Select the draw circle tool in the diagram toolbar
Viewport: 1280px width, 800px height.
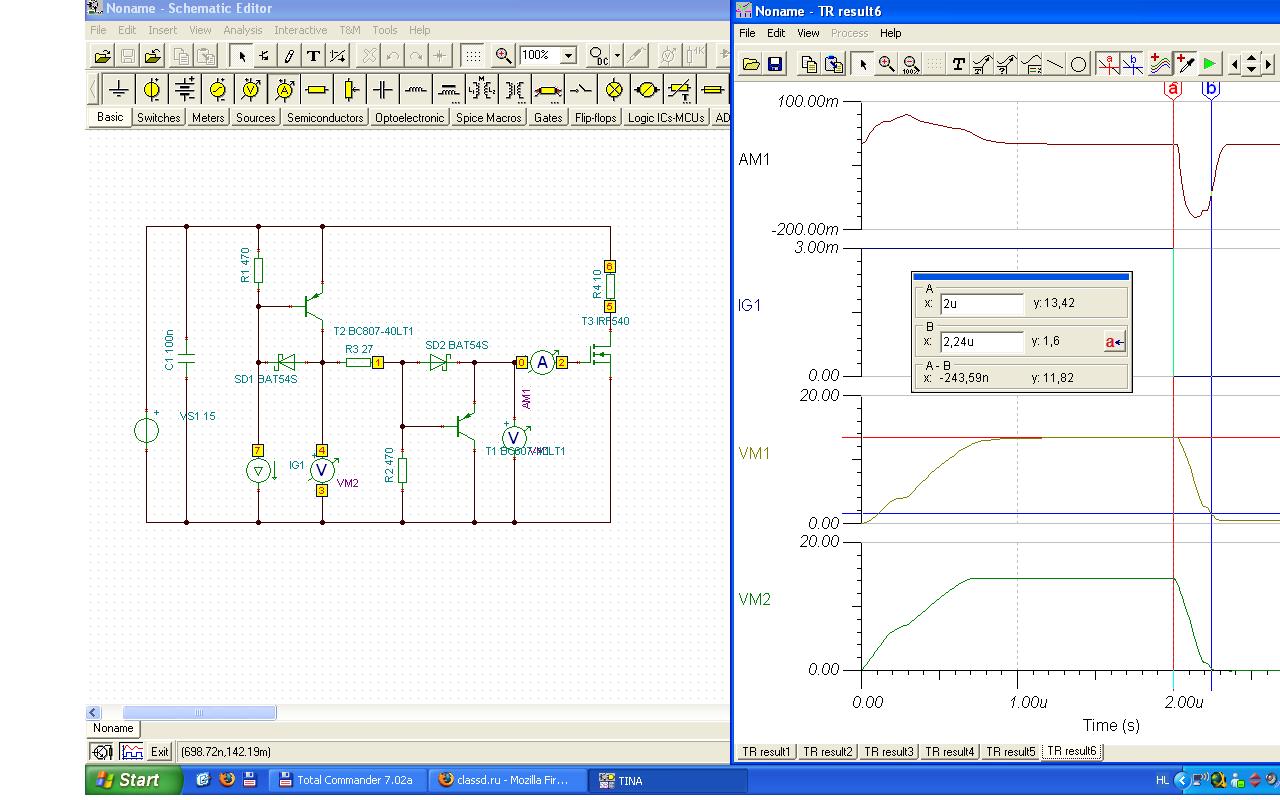click(1079, 65)
